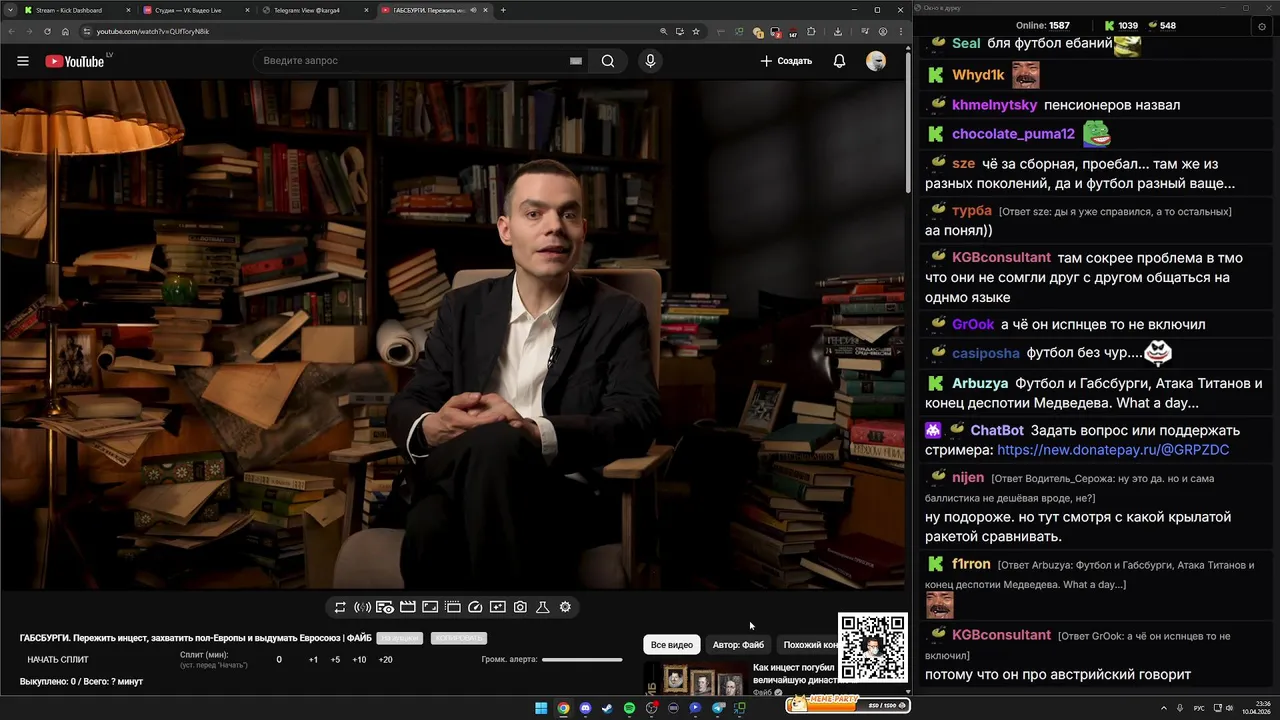Click the picture-in-picture screen icon in toolbar
Viewport: 1280px width, 720px height.
(x=498, y=607)
